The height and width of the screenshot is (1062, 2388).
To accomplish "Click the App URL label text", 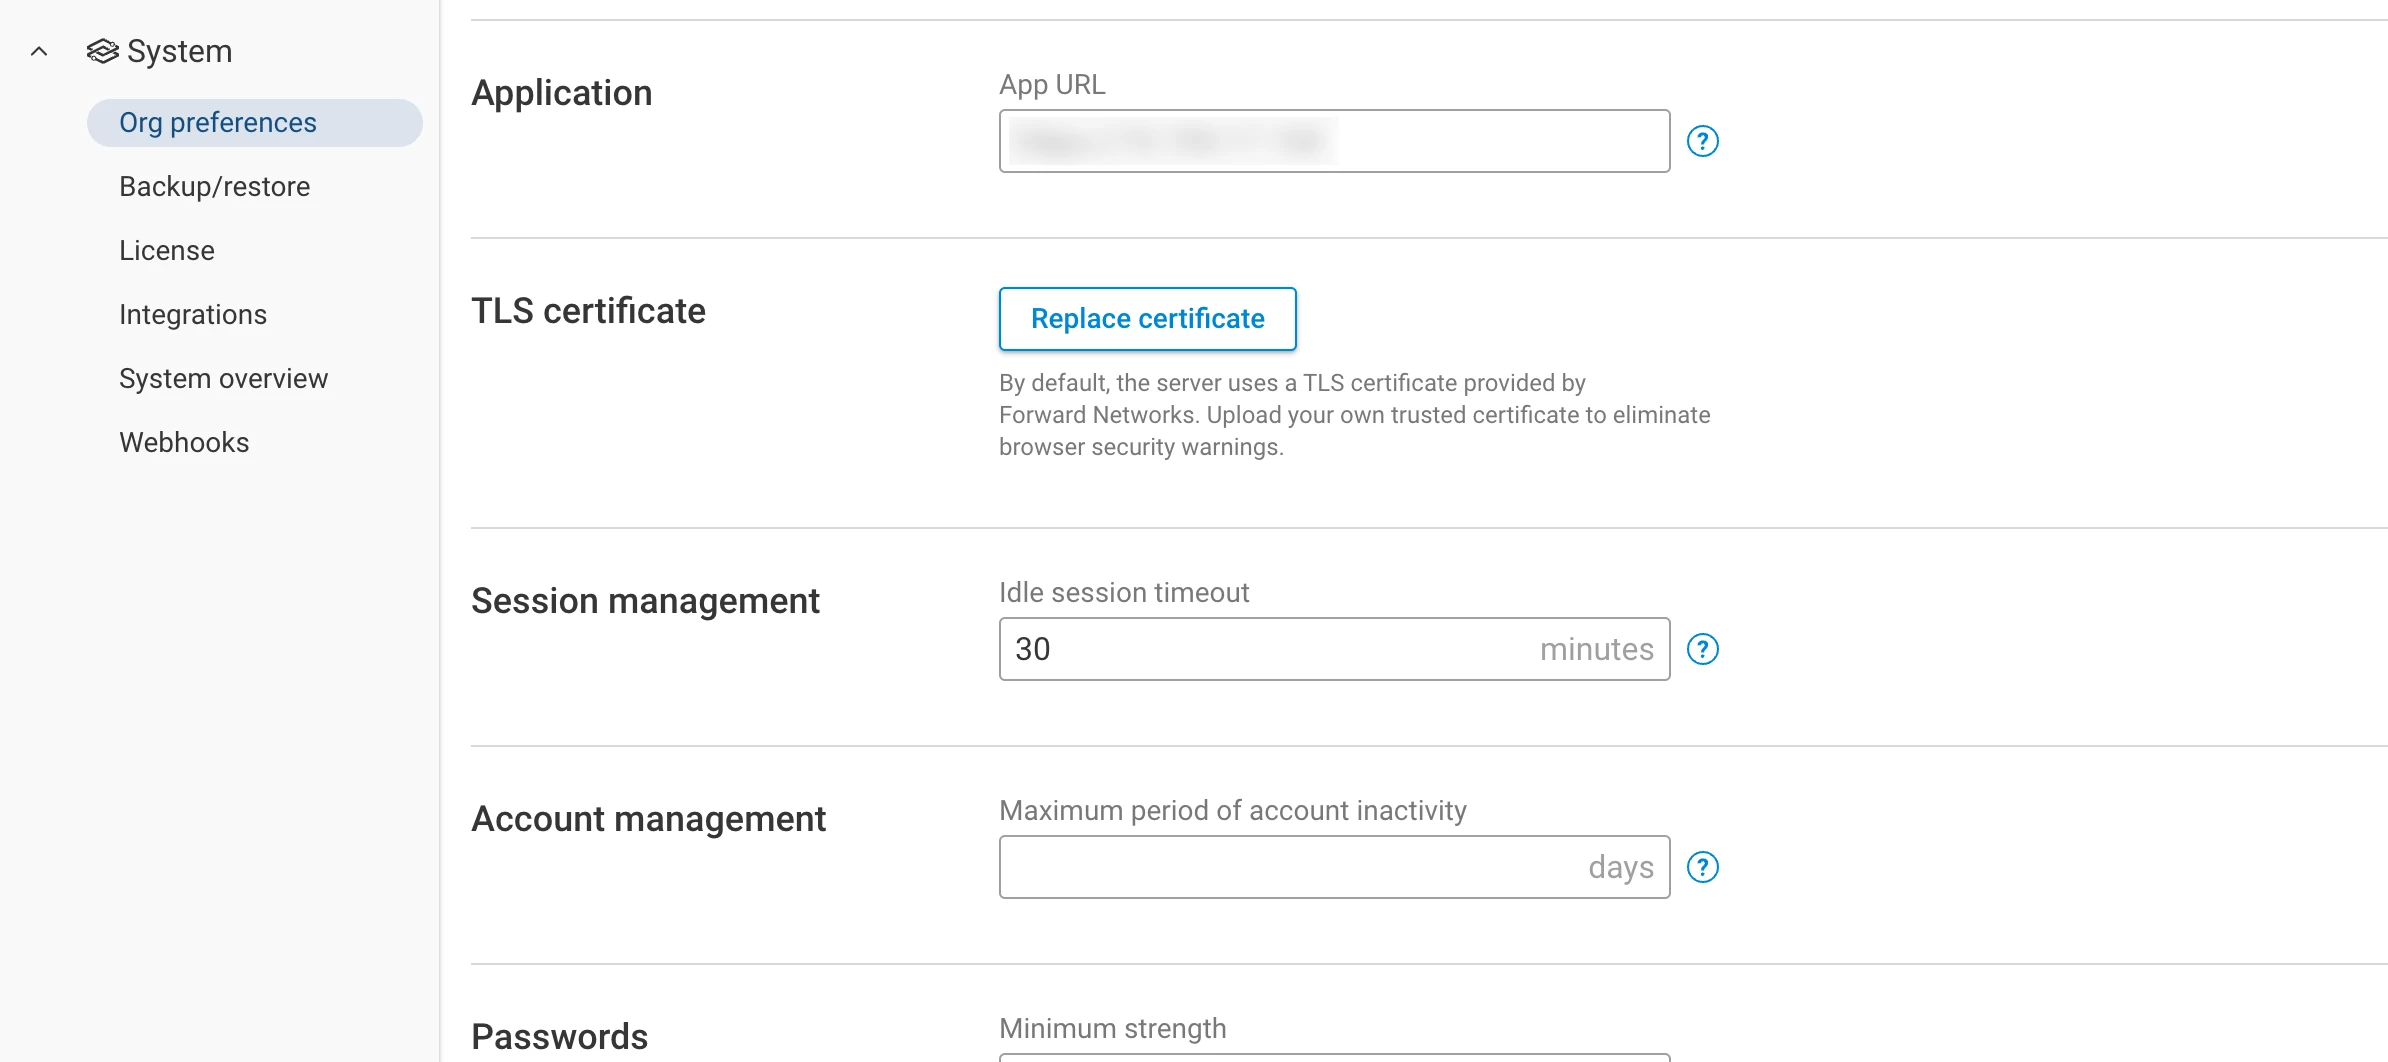I will 1052,85.
